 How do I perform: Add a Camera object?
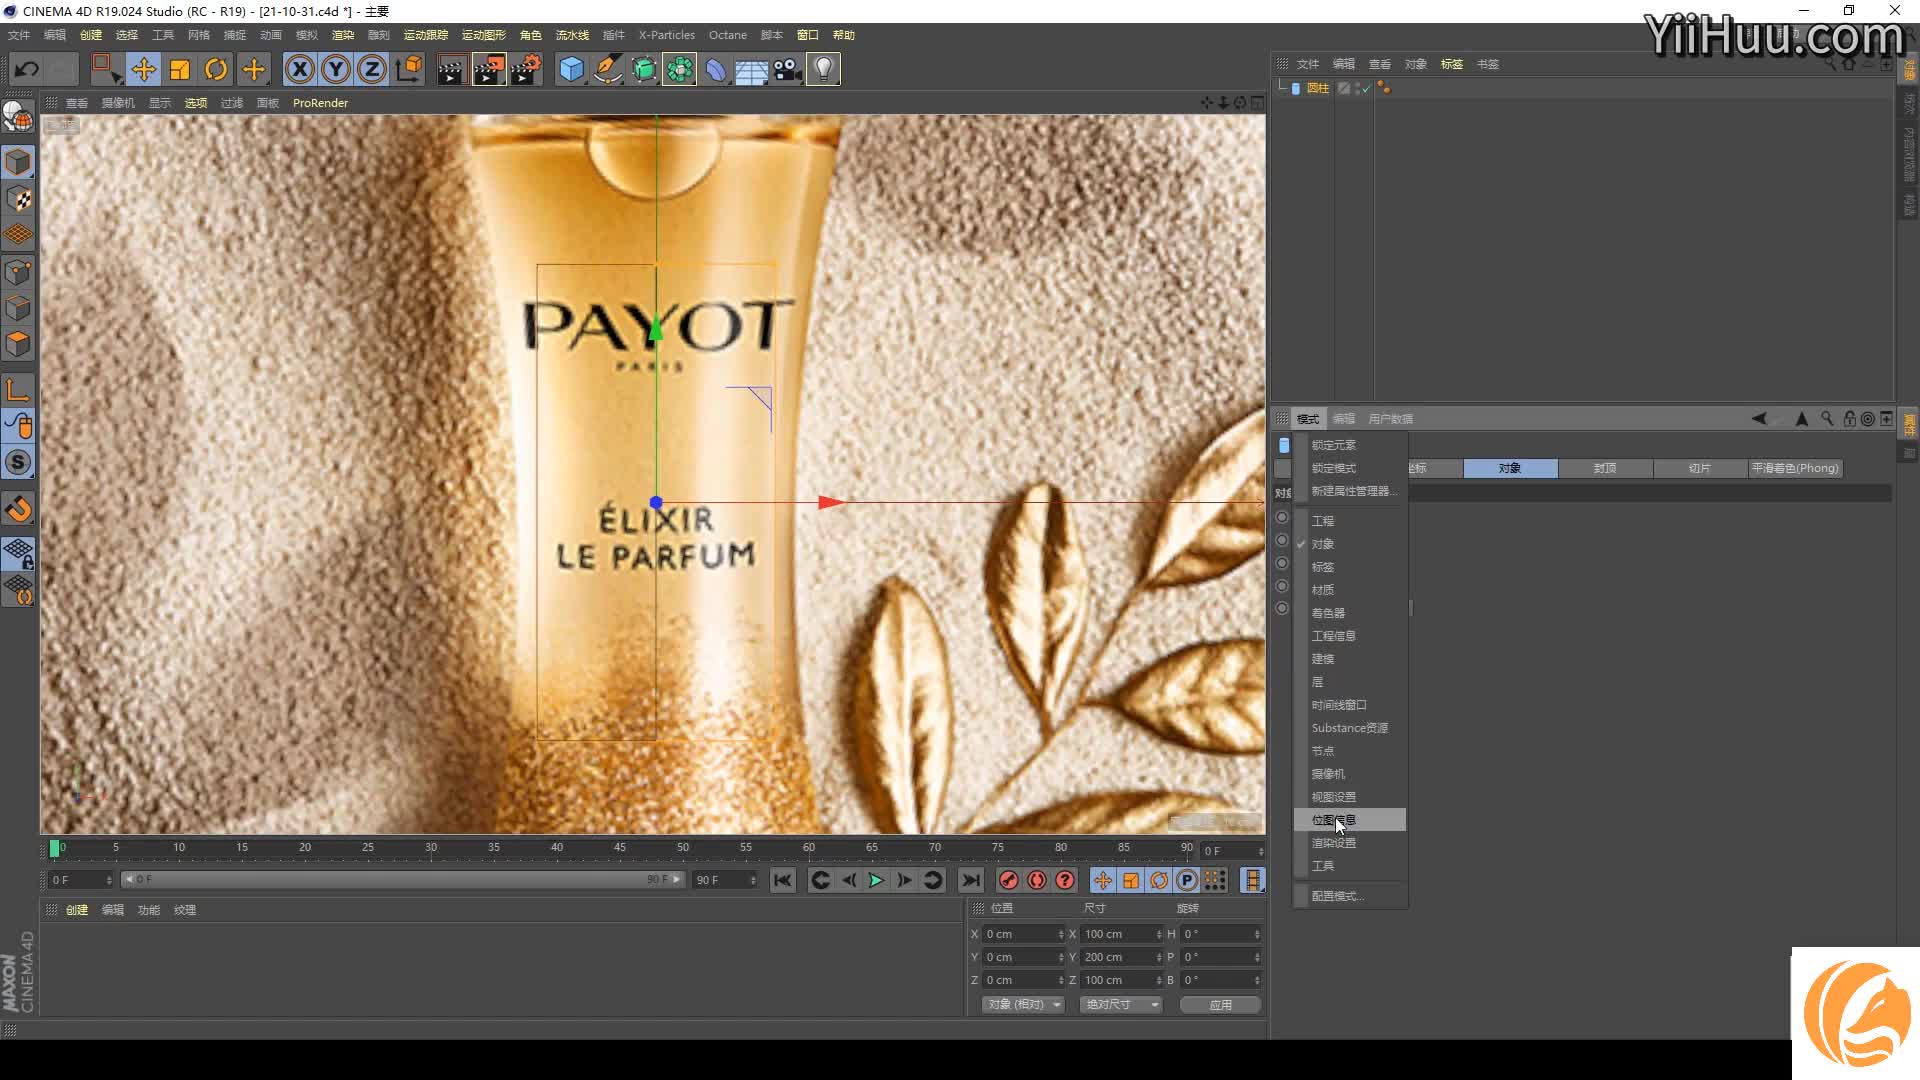pos(787,69)
